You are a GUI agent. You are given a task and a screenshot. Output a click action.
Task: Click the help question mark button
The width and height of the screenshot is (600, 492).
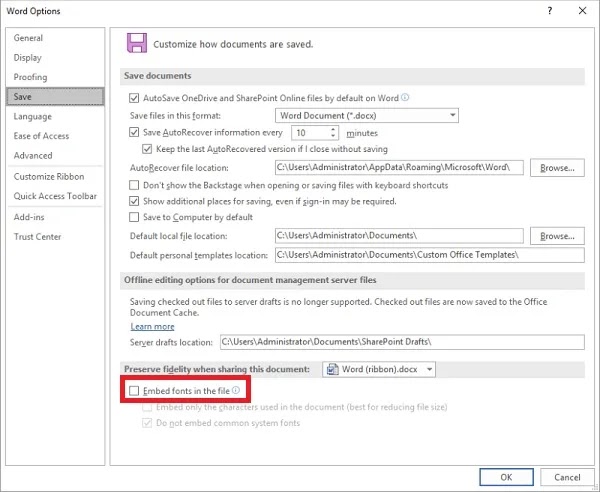point(550,11)
